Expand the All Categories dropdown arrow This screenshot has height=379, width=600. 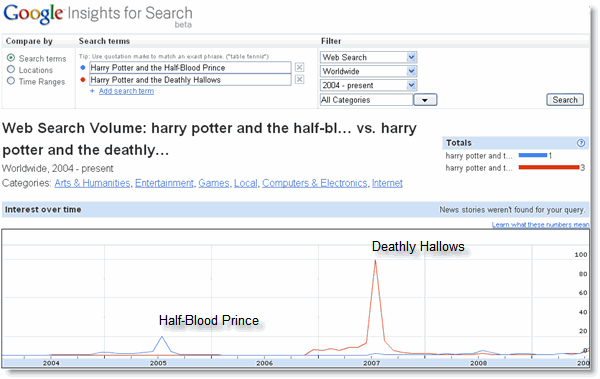pos(425,100)
